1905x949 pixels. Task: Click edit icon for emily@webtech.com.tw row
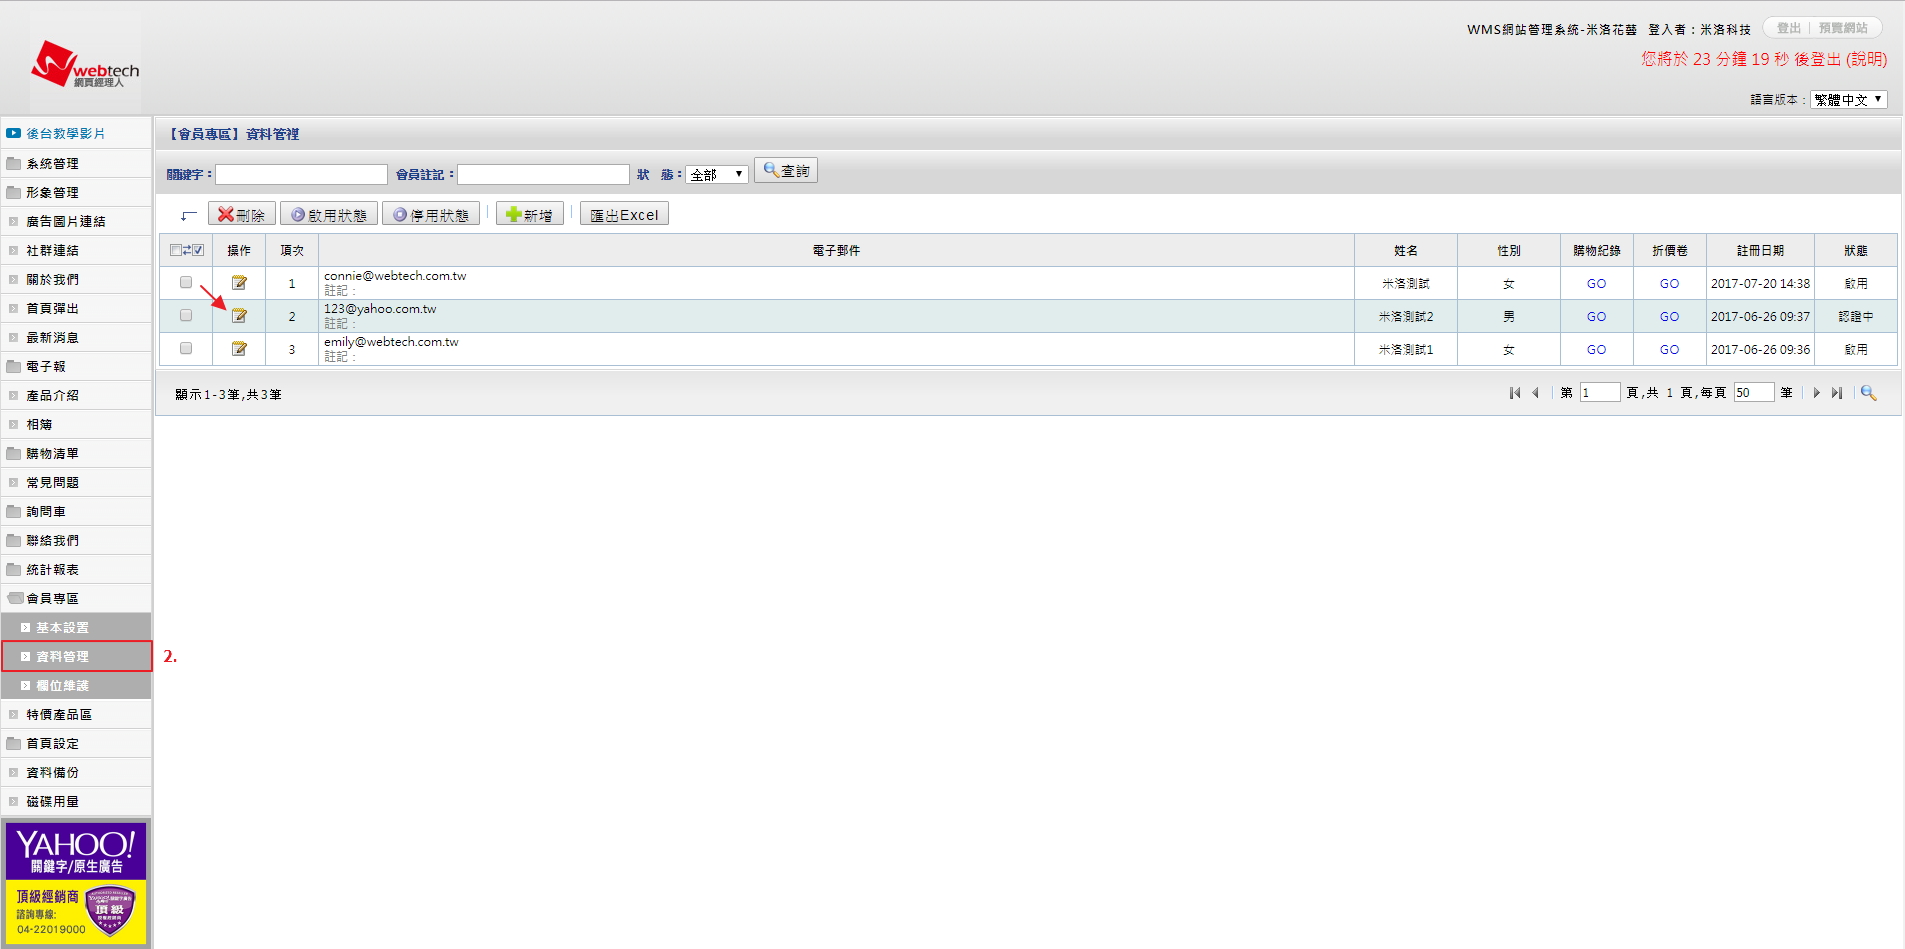coord(239,349)
